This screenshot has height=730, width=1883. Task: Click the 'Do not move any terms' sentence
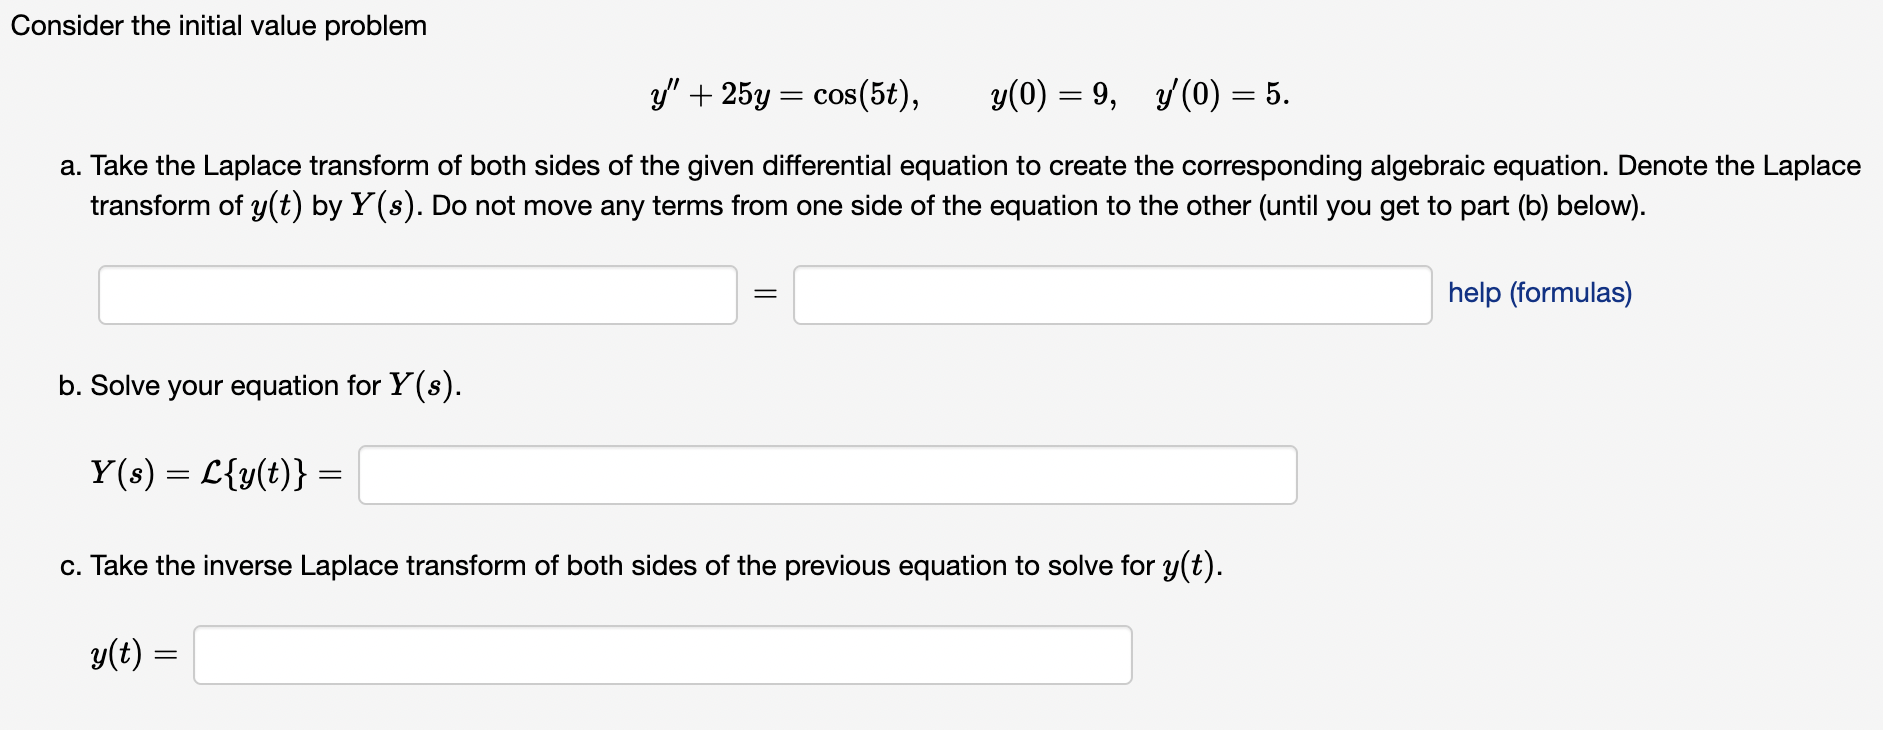pos(1039,206)
